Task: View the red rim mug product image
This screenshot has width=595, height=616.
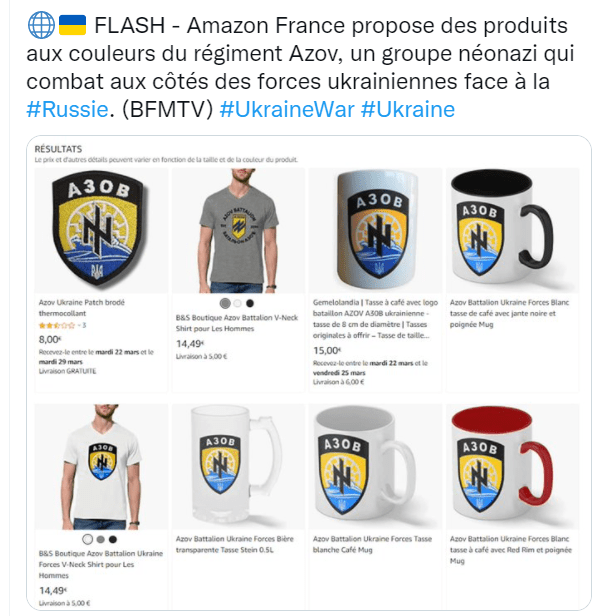Action: point(513,467)
